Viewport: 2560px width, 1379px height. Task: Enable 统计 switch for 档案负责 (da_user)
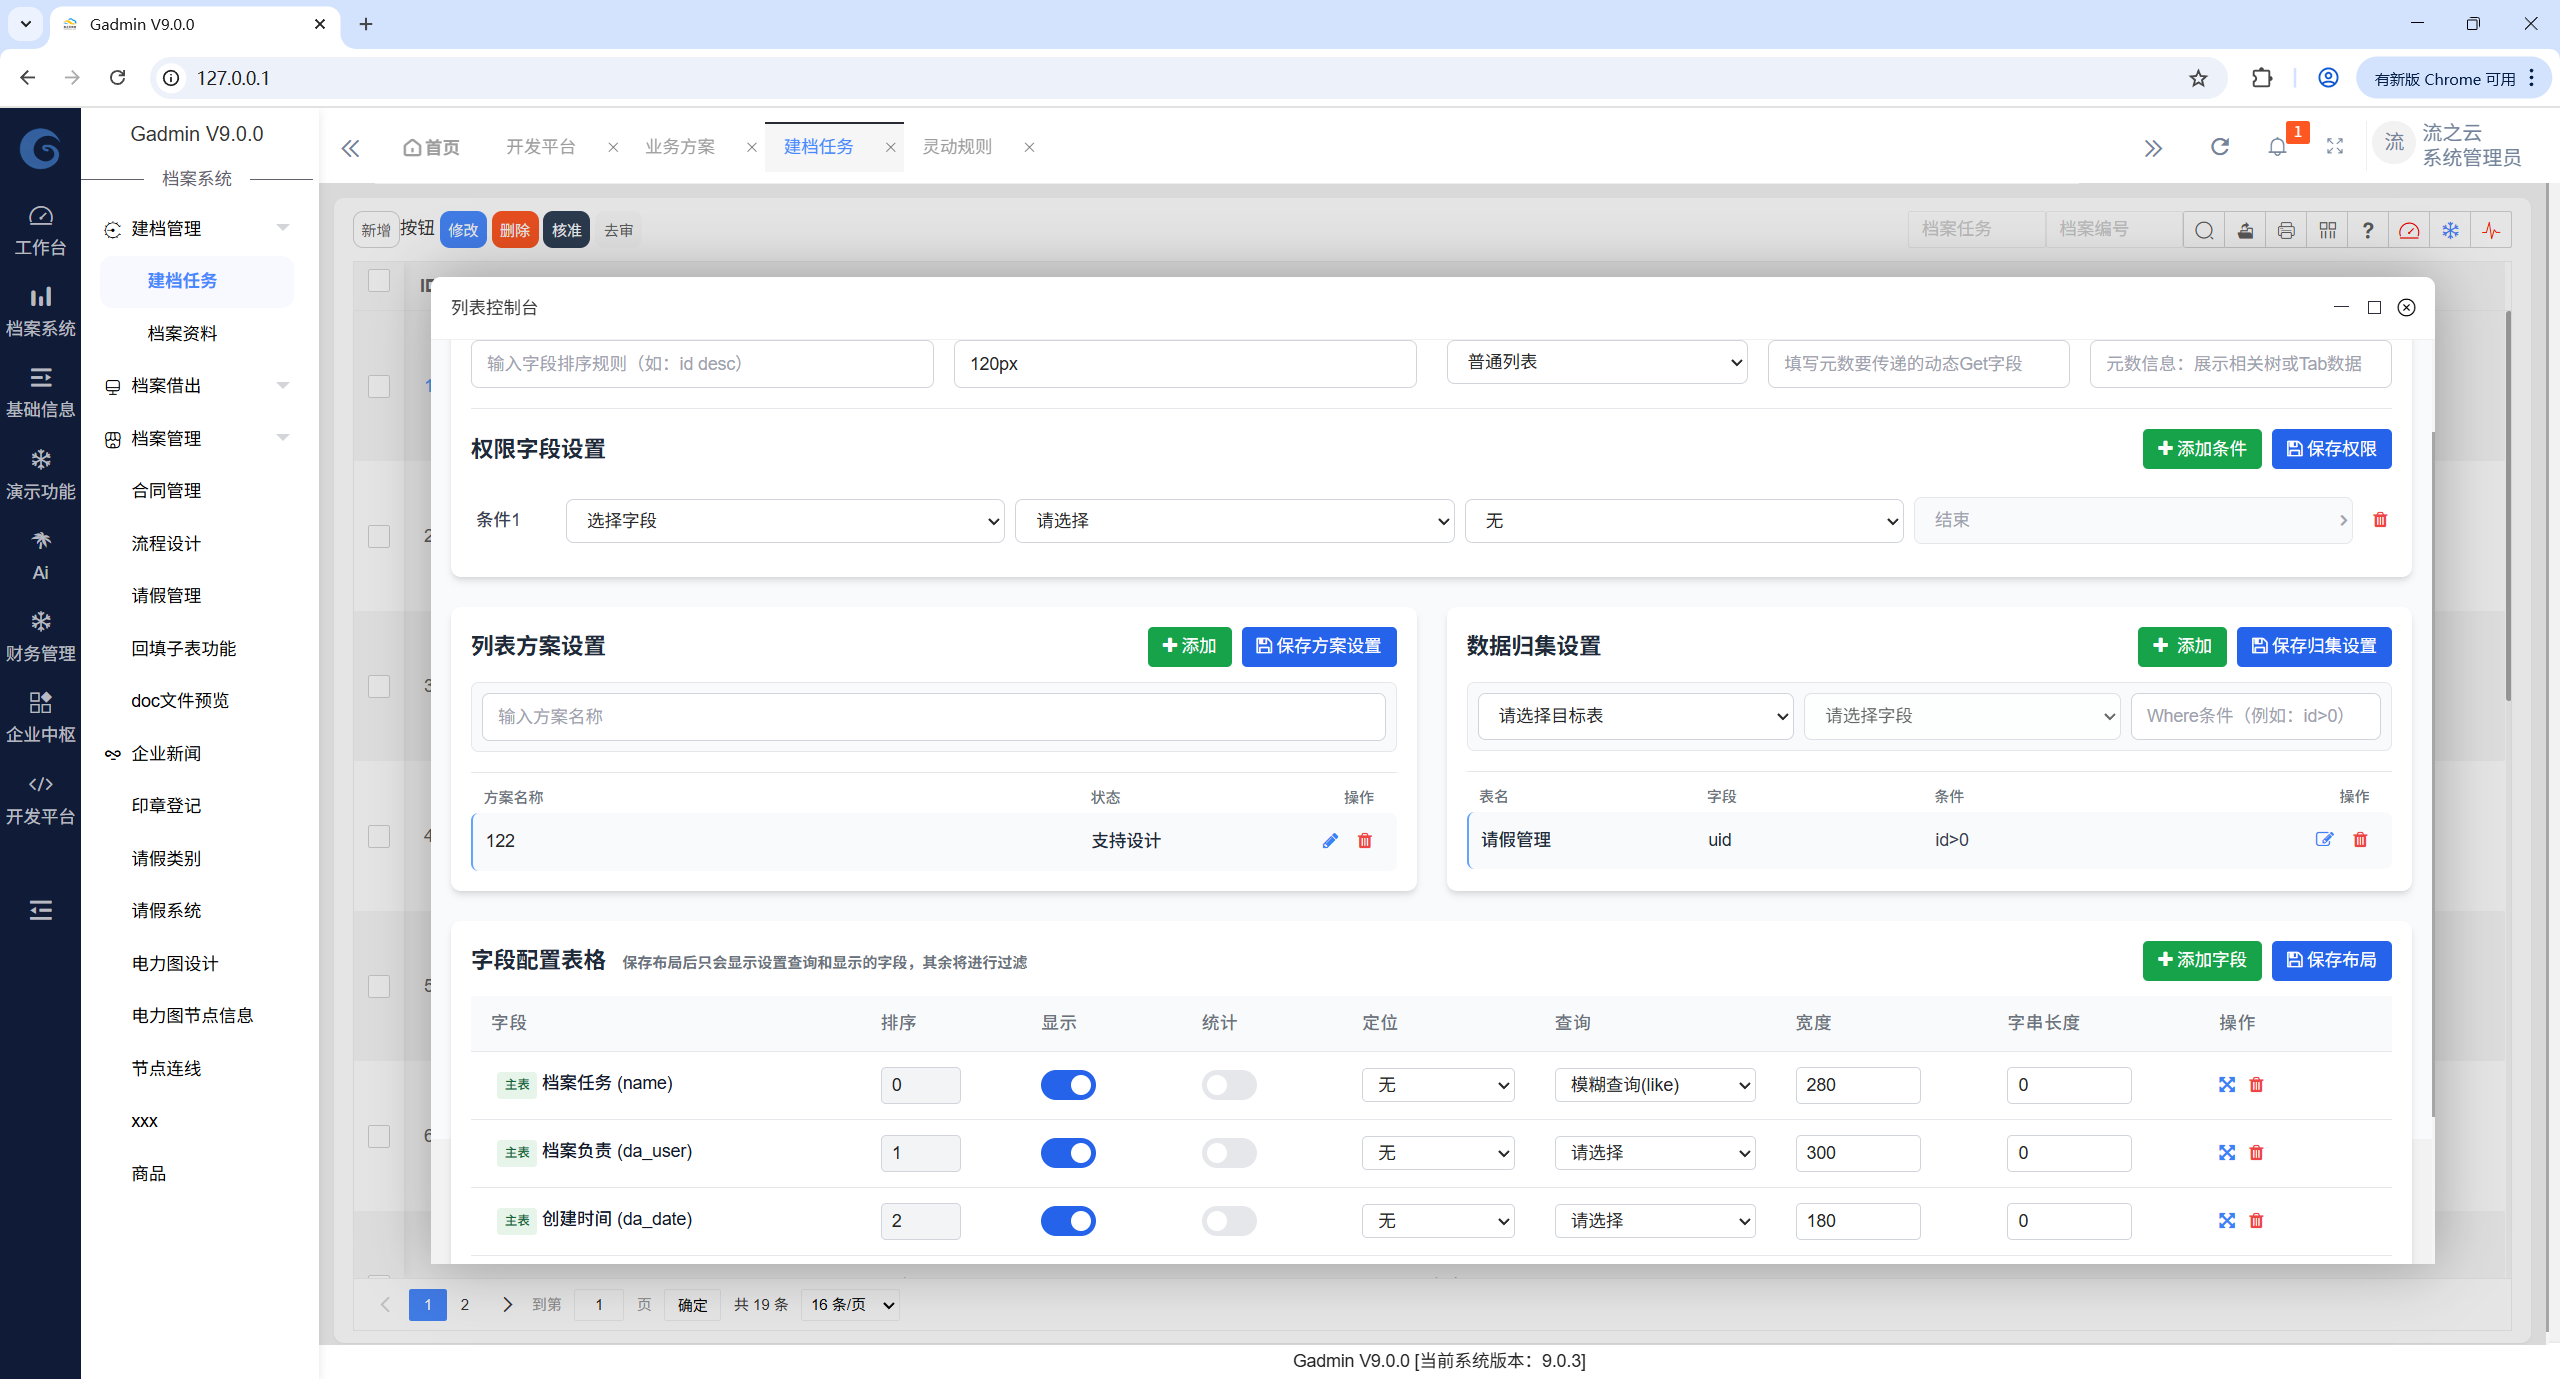click(x=1228, y=1153)
